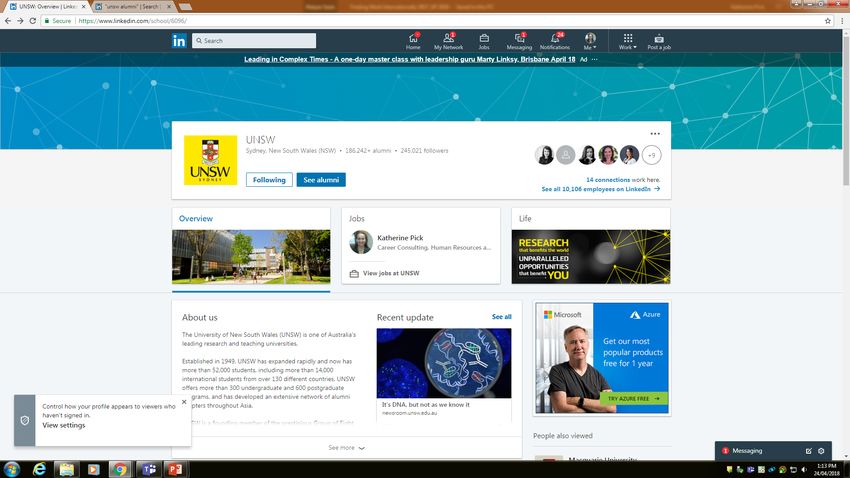Viewport: 850px width, 478px height.
Task: Switch to the "unsw alumni" Search tab
Action: [131, 7]
